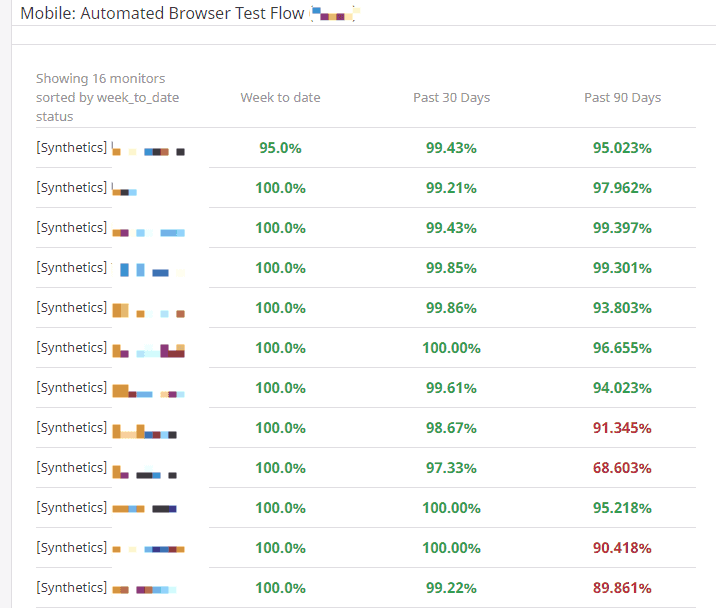Click the 97.33% Past 30 Days value
Viewport: 716px width, 608px height.
[x=451, y=468]
